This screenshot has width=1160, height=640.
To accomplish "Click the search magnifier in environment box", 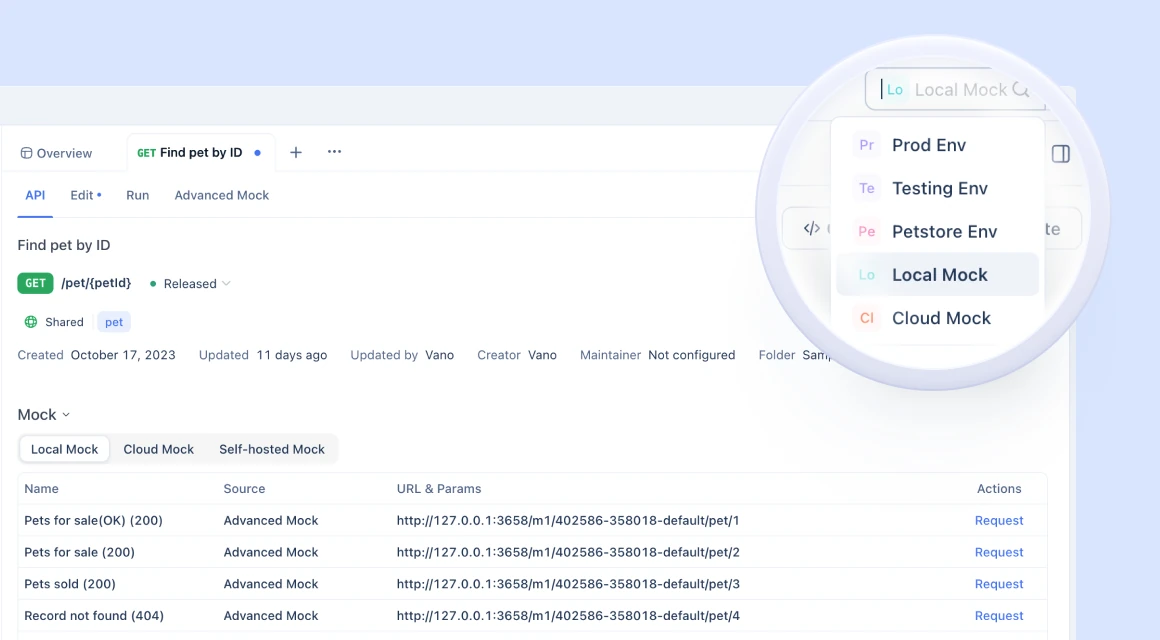I will [x=1021, y=89].
